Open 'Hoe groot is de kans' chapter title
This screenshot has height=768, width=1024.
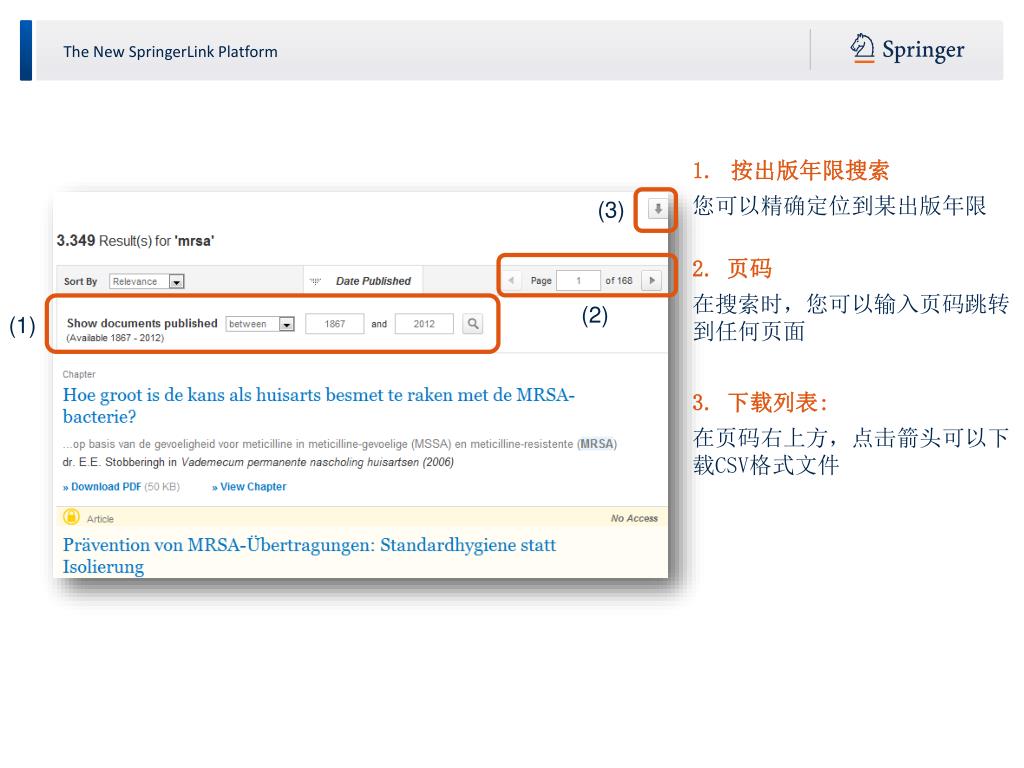[x=319, y=406]
